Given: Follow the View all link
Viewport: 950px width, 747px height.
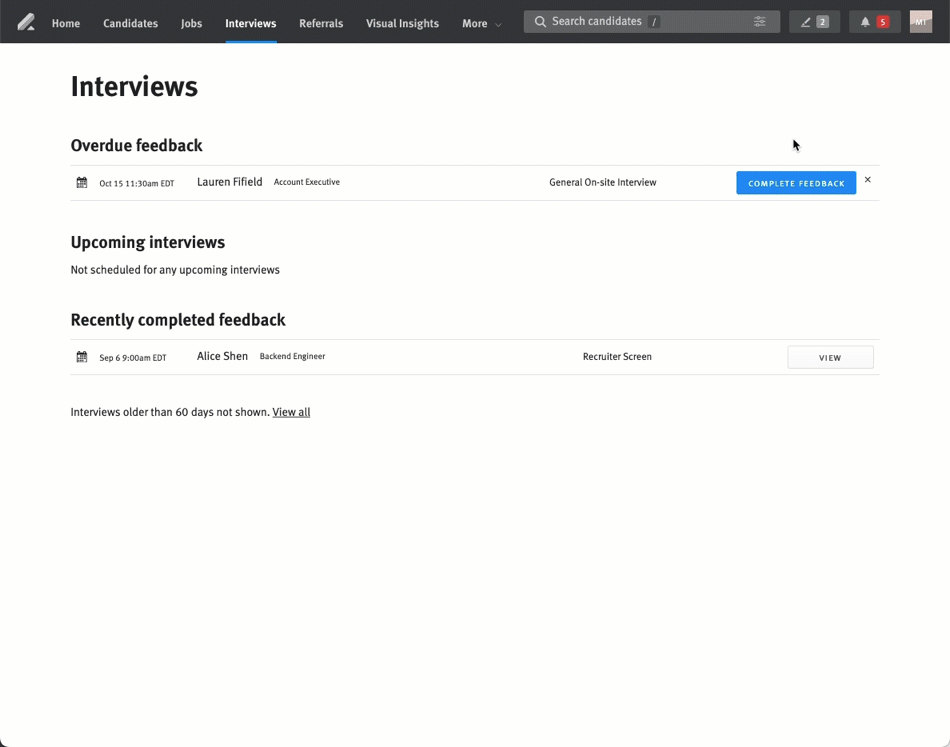Looking at the screenshot, I should click(x=291, y=412).
